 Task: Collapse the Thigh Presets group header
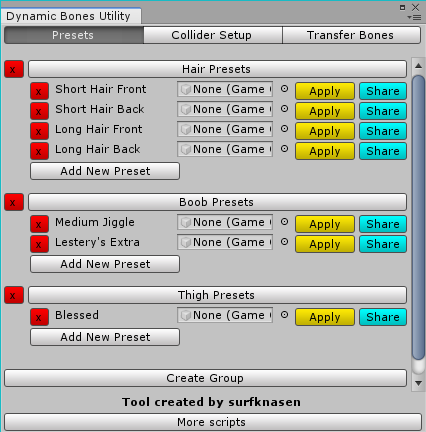217,295
